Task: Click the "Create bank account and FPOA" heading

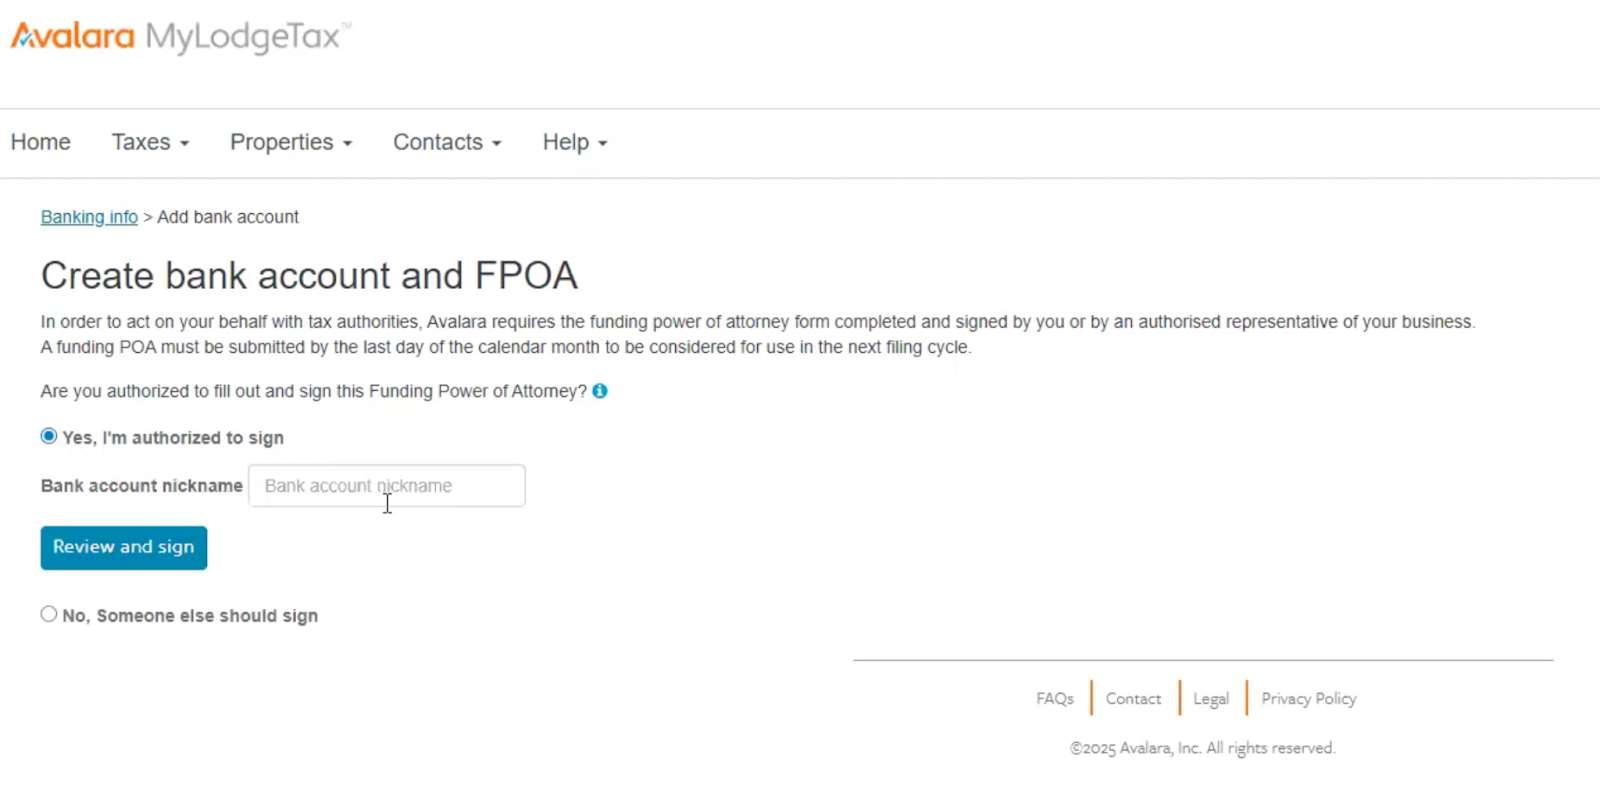Action: (x=309, y=275)
